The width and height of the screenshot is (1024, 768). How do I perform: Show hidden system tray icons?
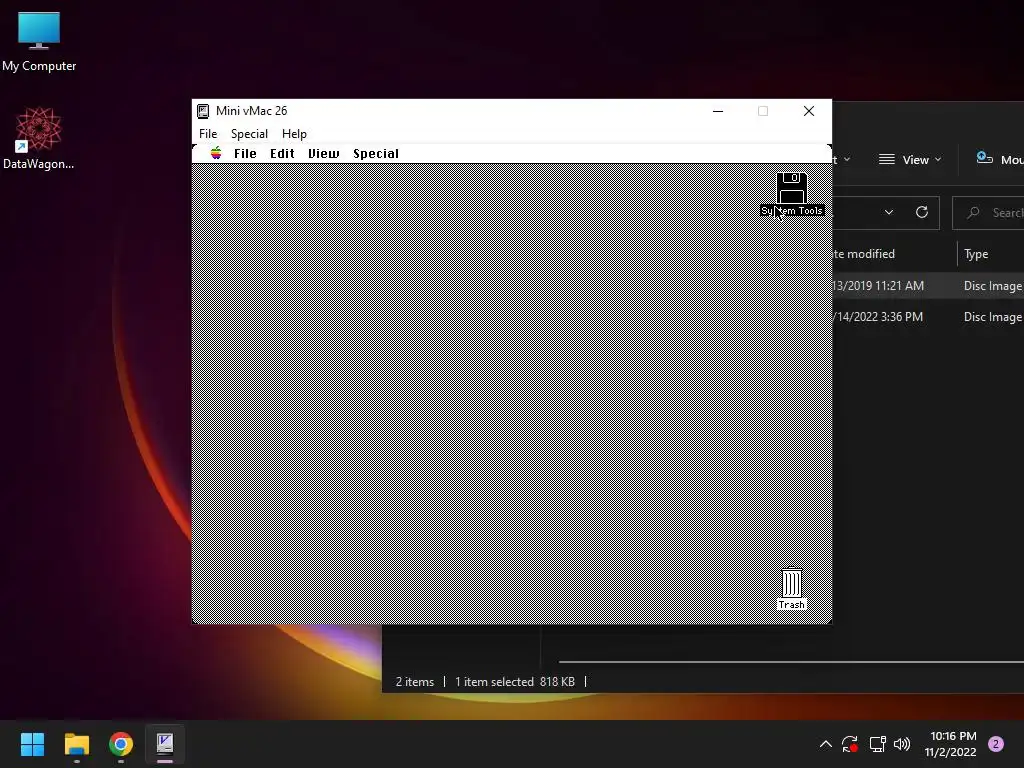pos(825,744)
